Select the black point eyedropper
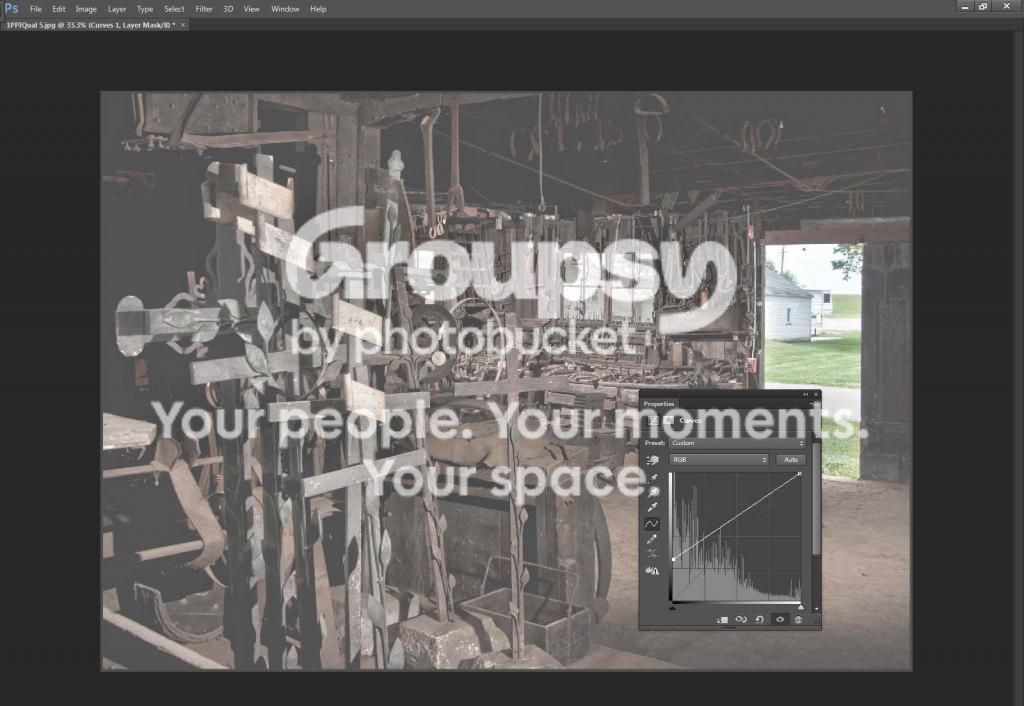The width and height of the screenshot is (1024, 706). 652,478
